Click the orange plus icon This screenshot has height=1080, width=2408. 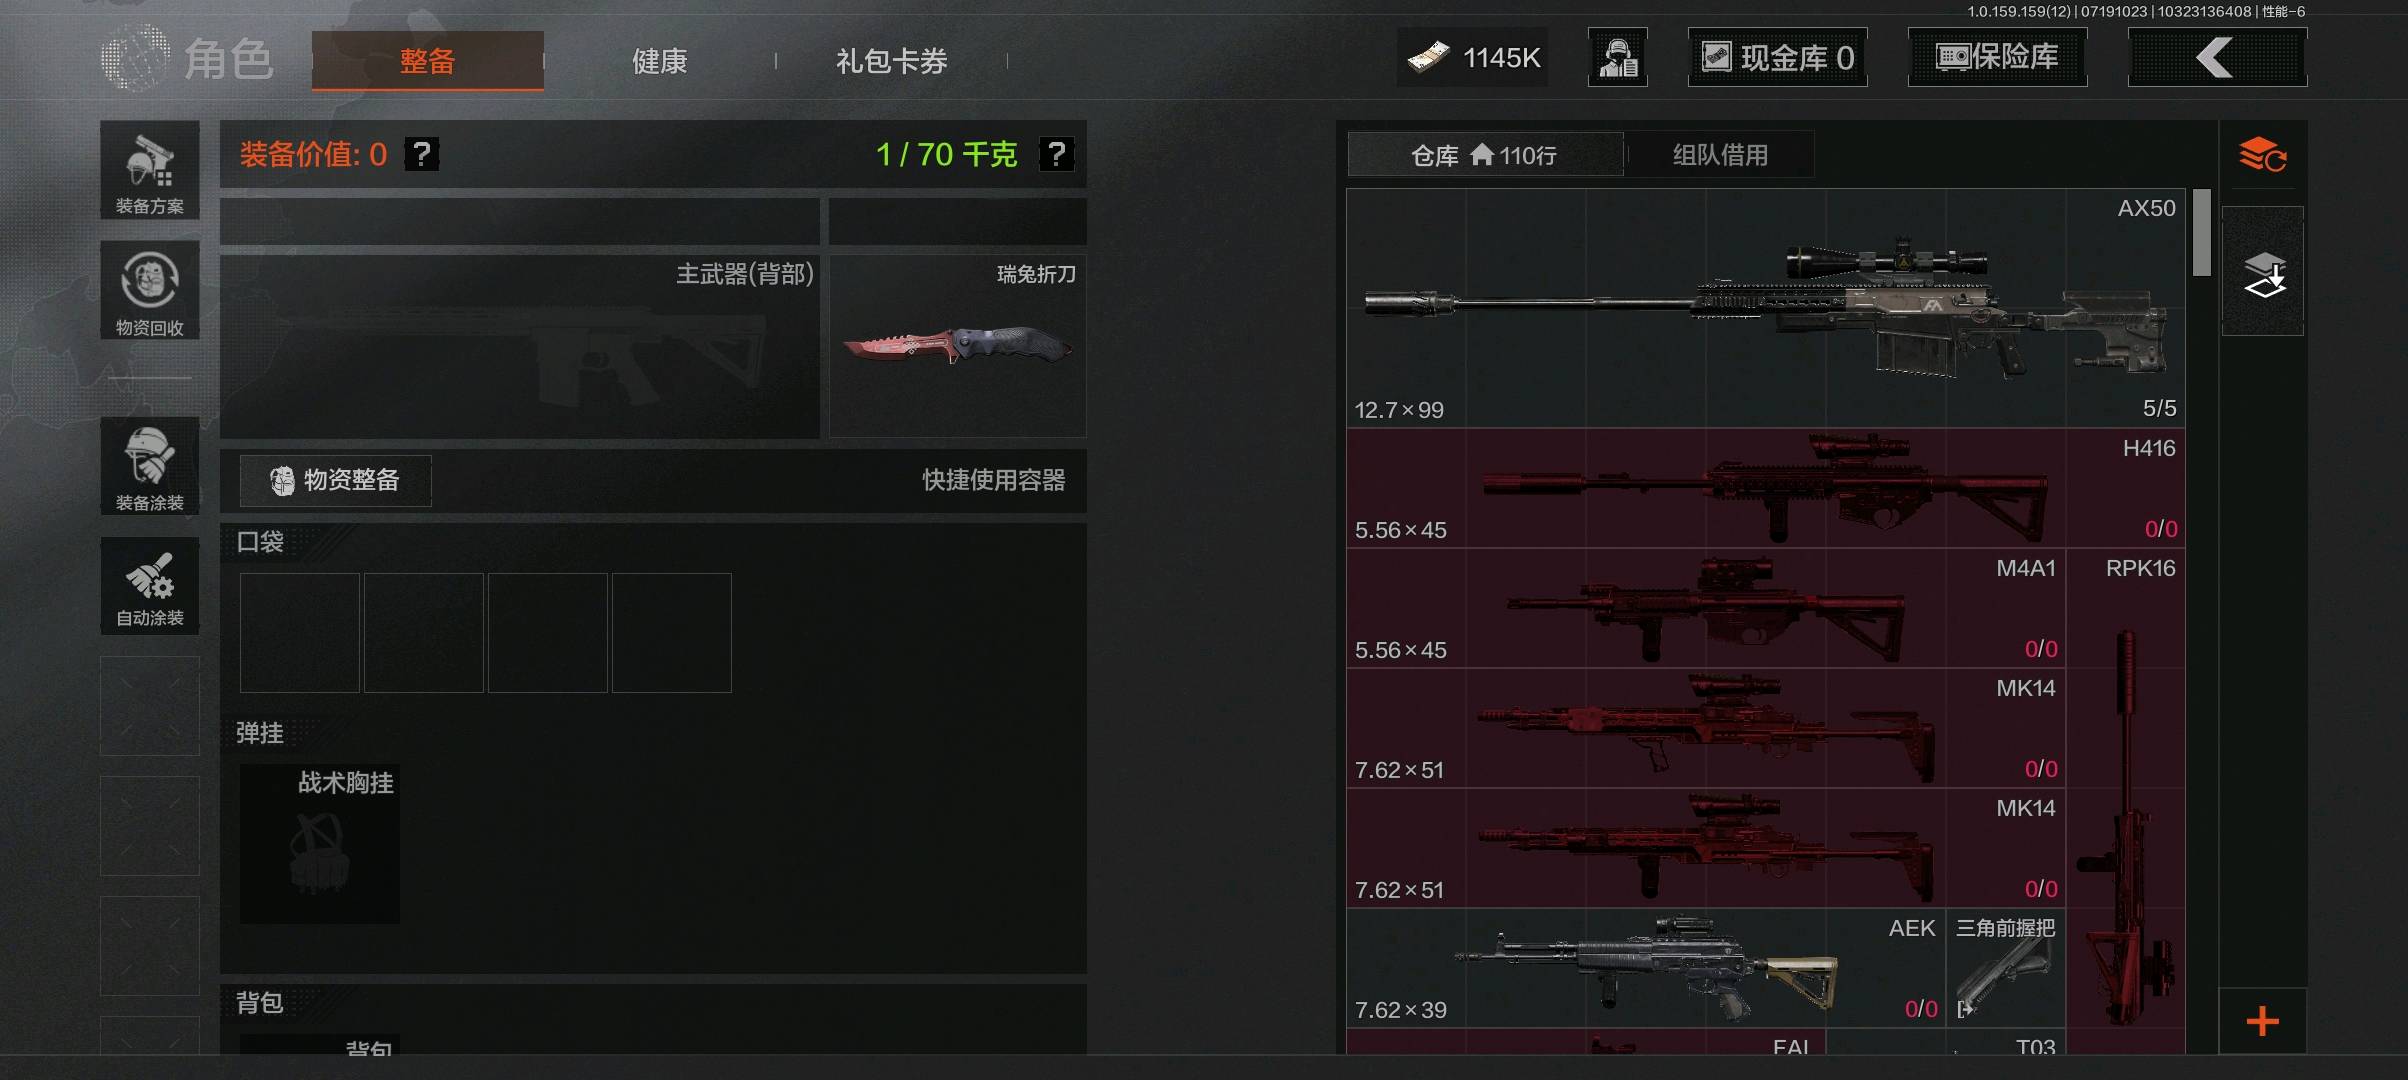click(2262, 1021)
